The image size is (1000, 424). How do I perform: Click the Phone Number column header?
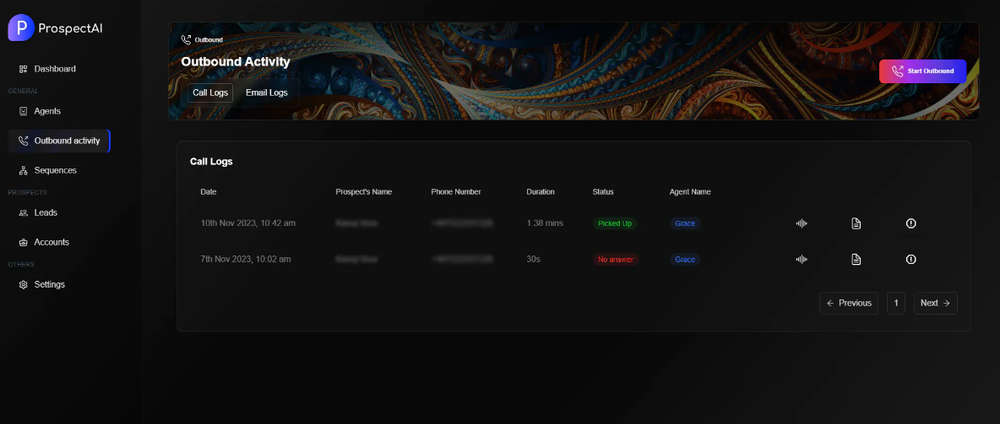pyautogui.click(x=456, y=192)
